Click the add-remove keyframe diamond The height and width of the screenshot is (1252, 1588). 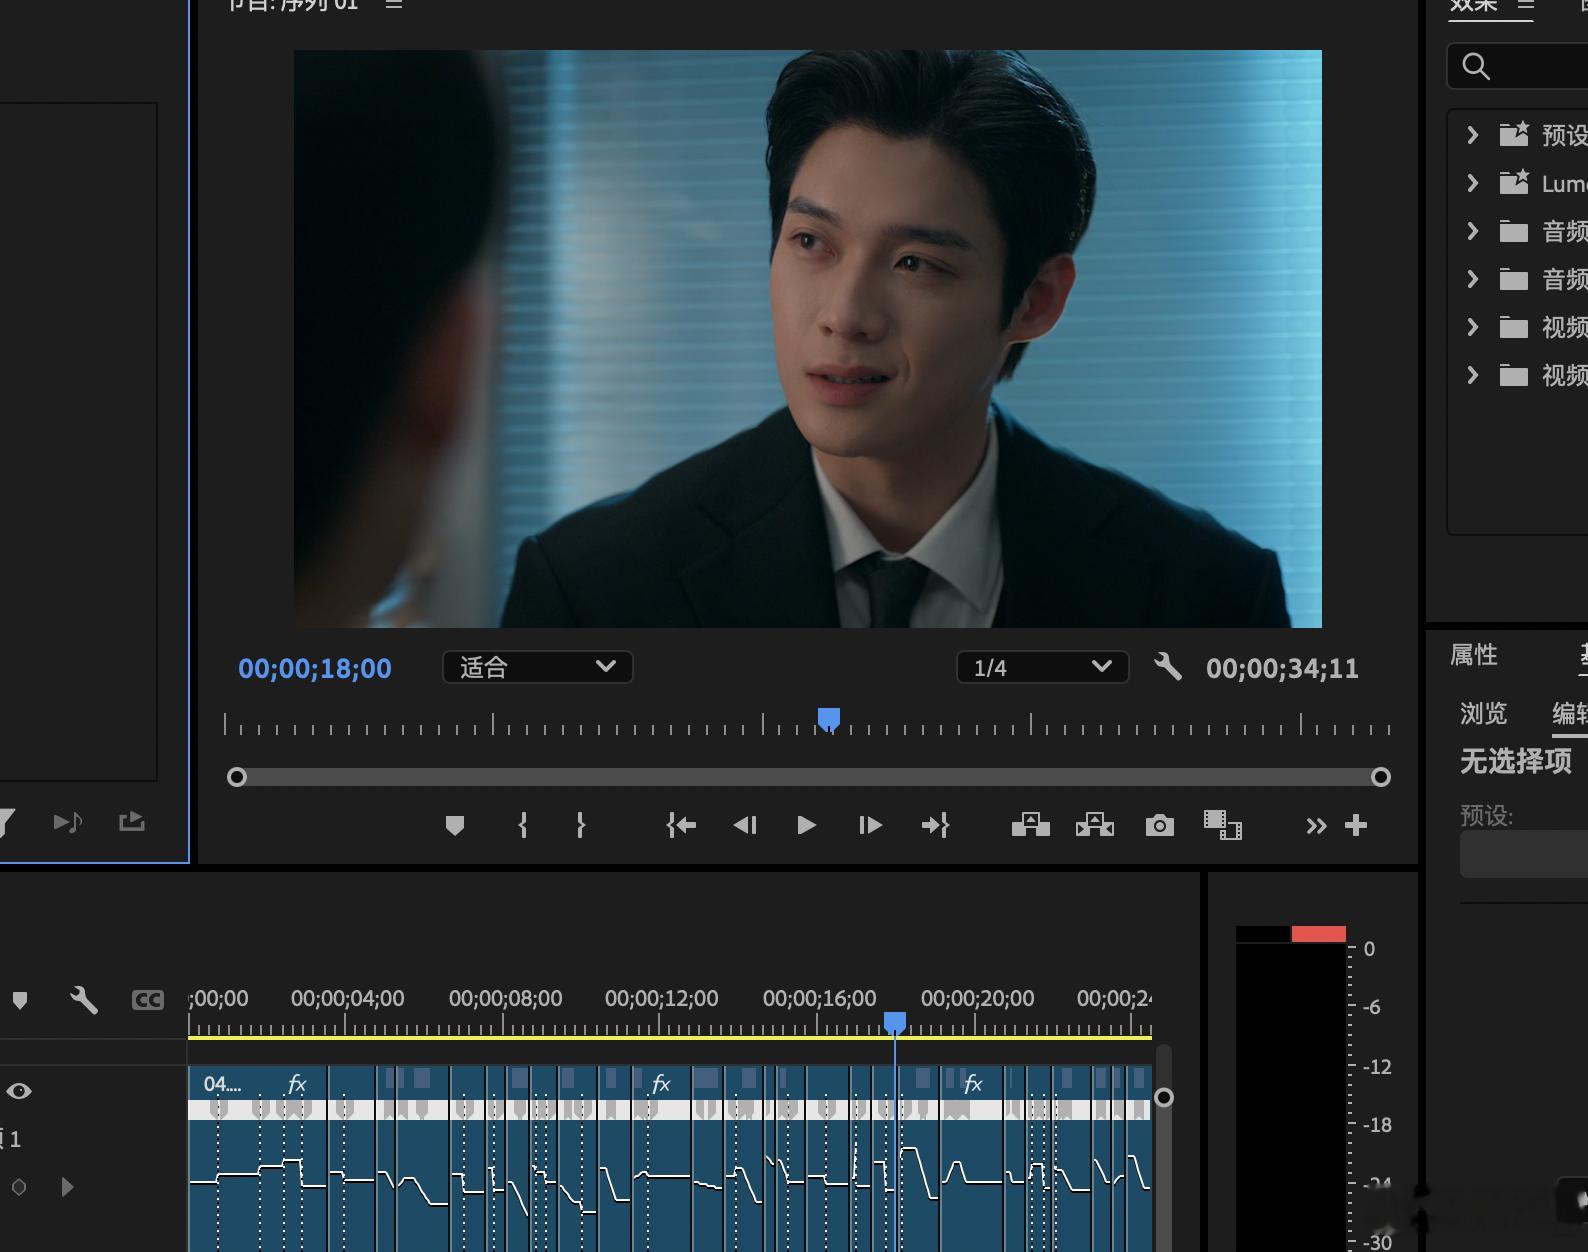click(19, 1187)
